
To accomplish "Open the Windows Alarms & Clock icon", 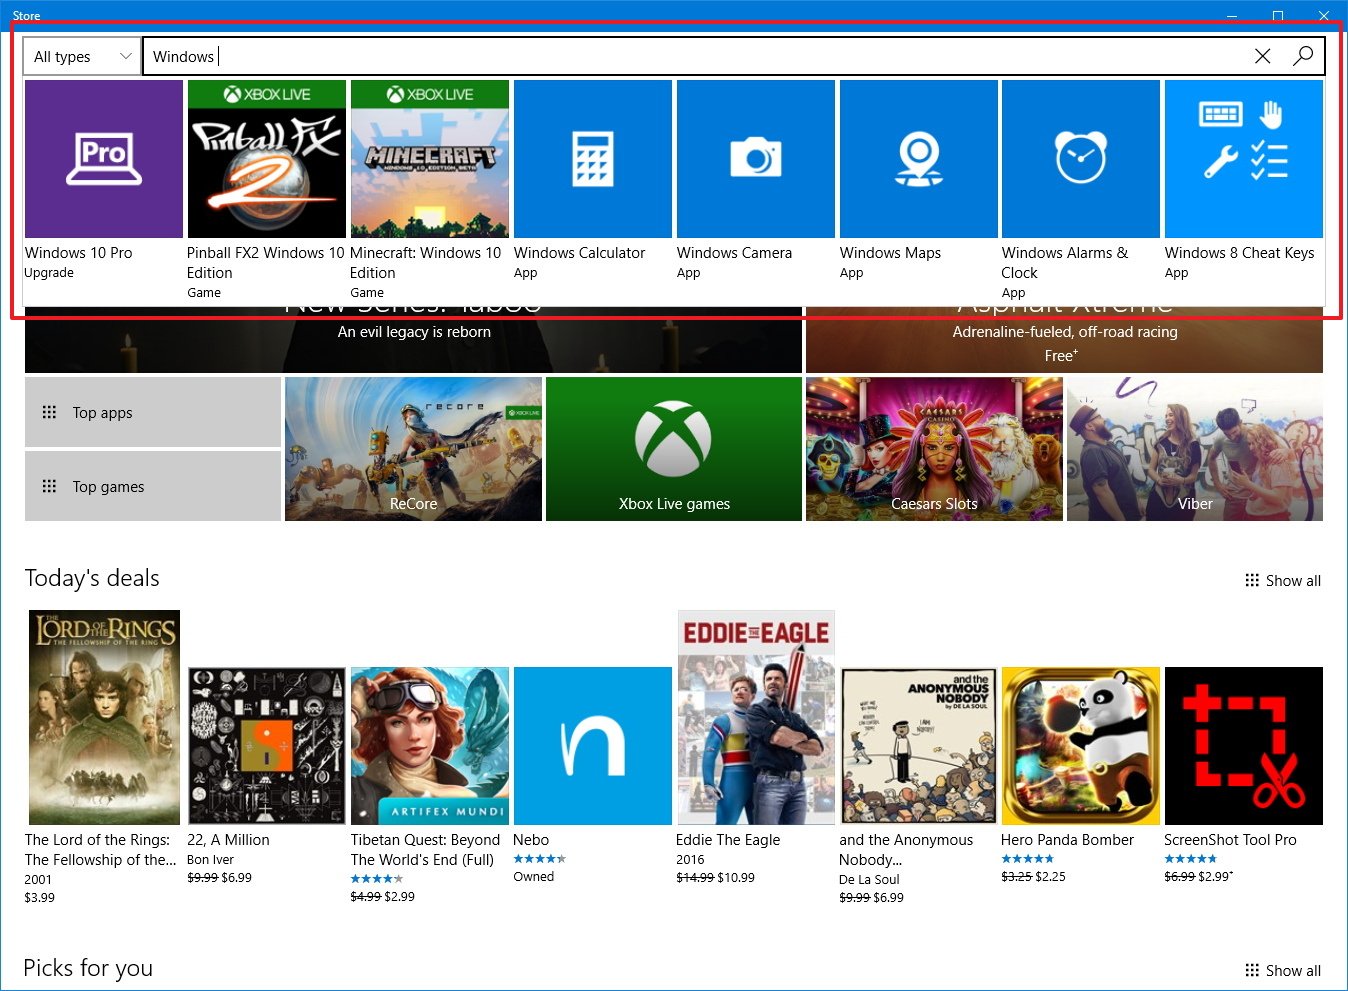I will pos(1081,159).
